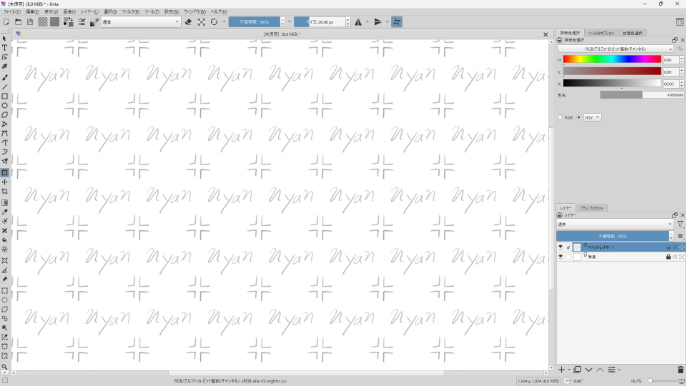Screen dimensions: 686x386
Task: Move layer down with the down arrow button
Action: [x=589, y=370]
